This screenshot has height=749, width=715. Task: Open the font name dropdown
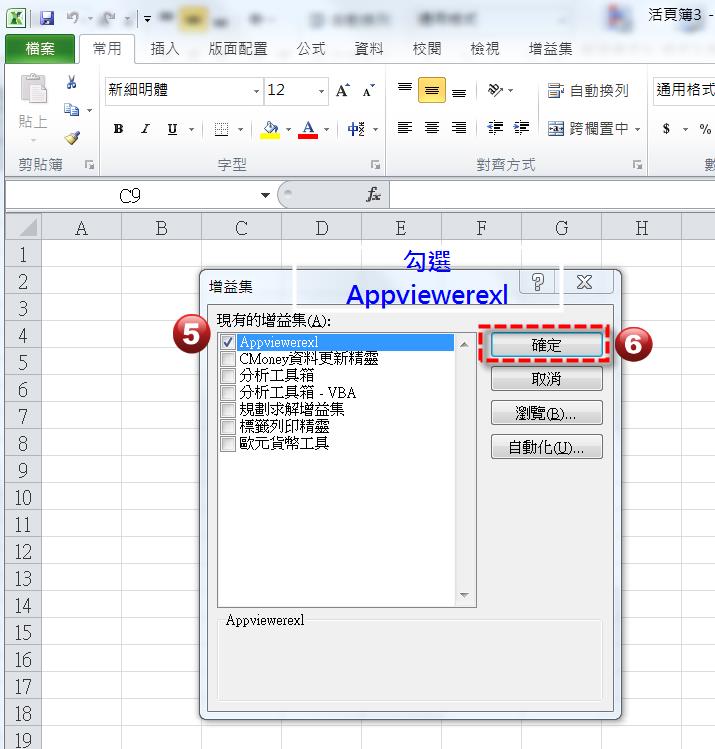[x=256, y=91]
